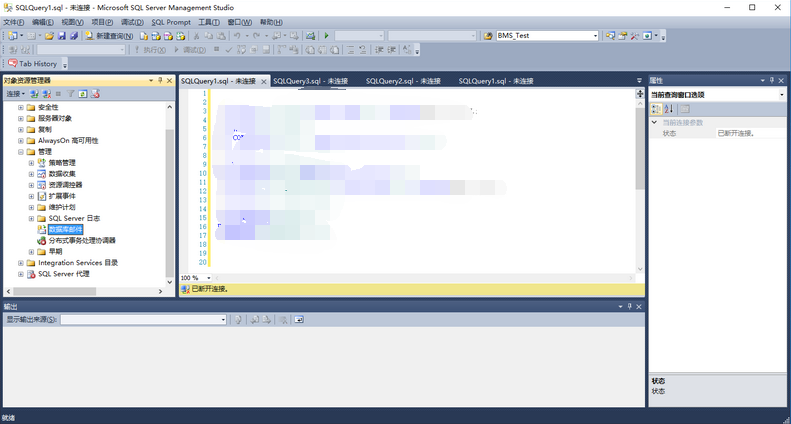Select the 数据库邮件 tree item
Image resolution: width=791 pixels, height=424 pixels.
click(66, 230)
